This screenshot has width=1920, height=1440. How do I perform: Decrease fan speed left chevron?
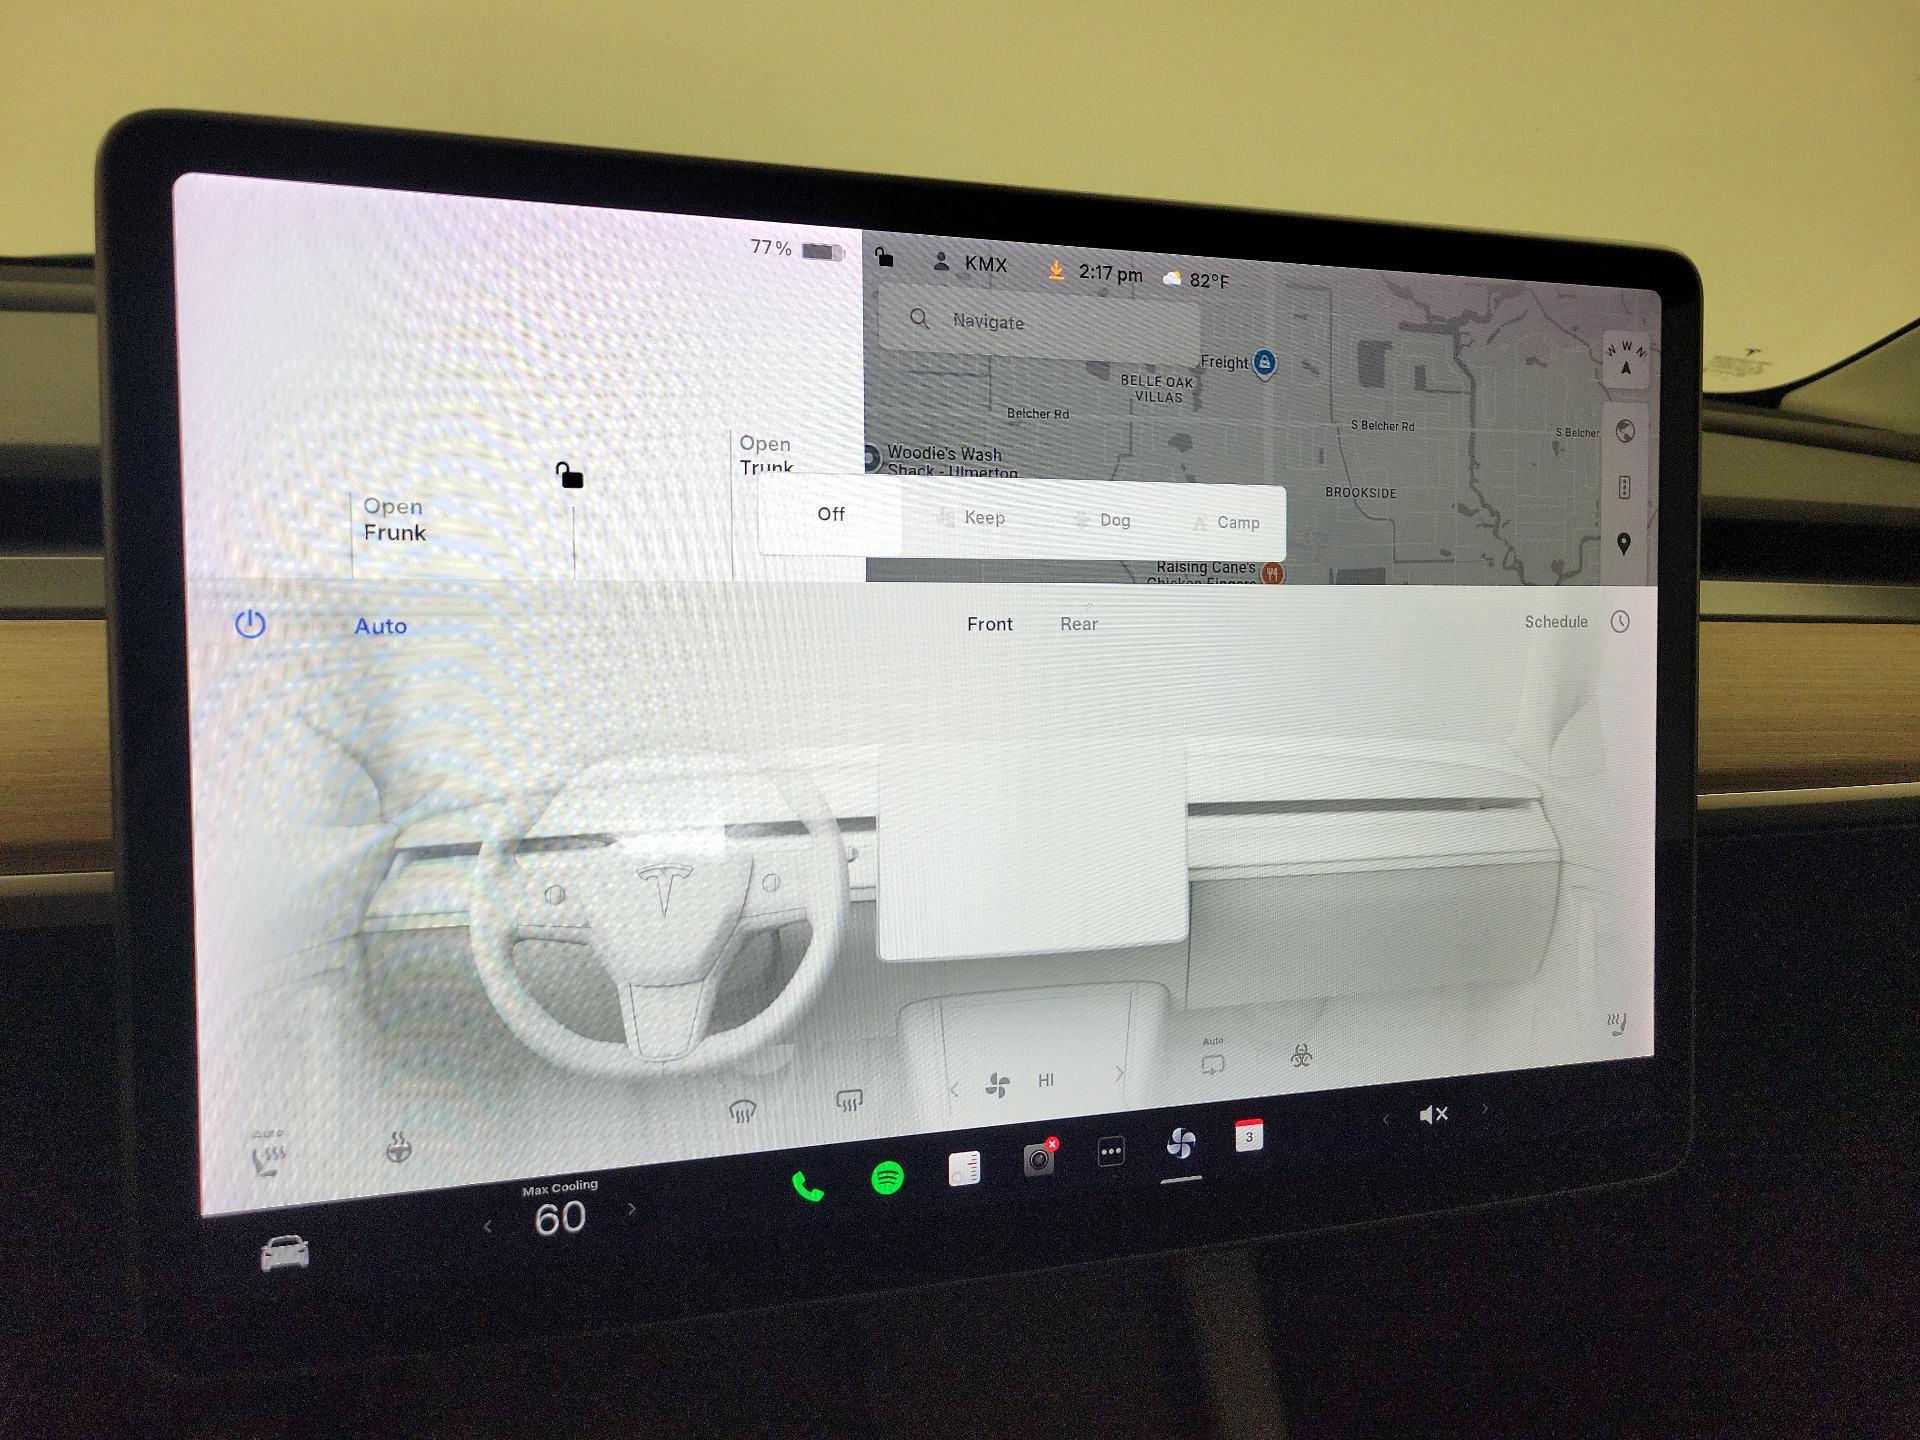954,1090
